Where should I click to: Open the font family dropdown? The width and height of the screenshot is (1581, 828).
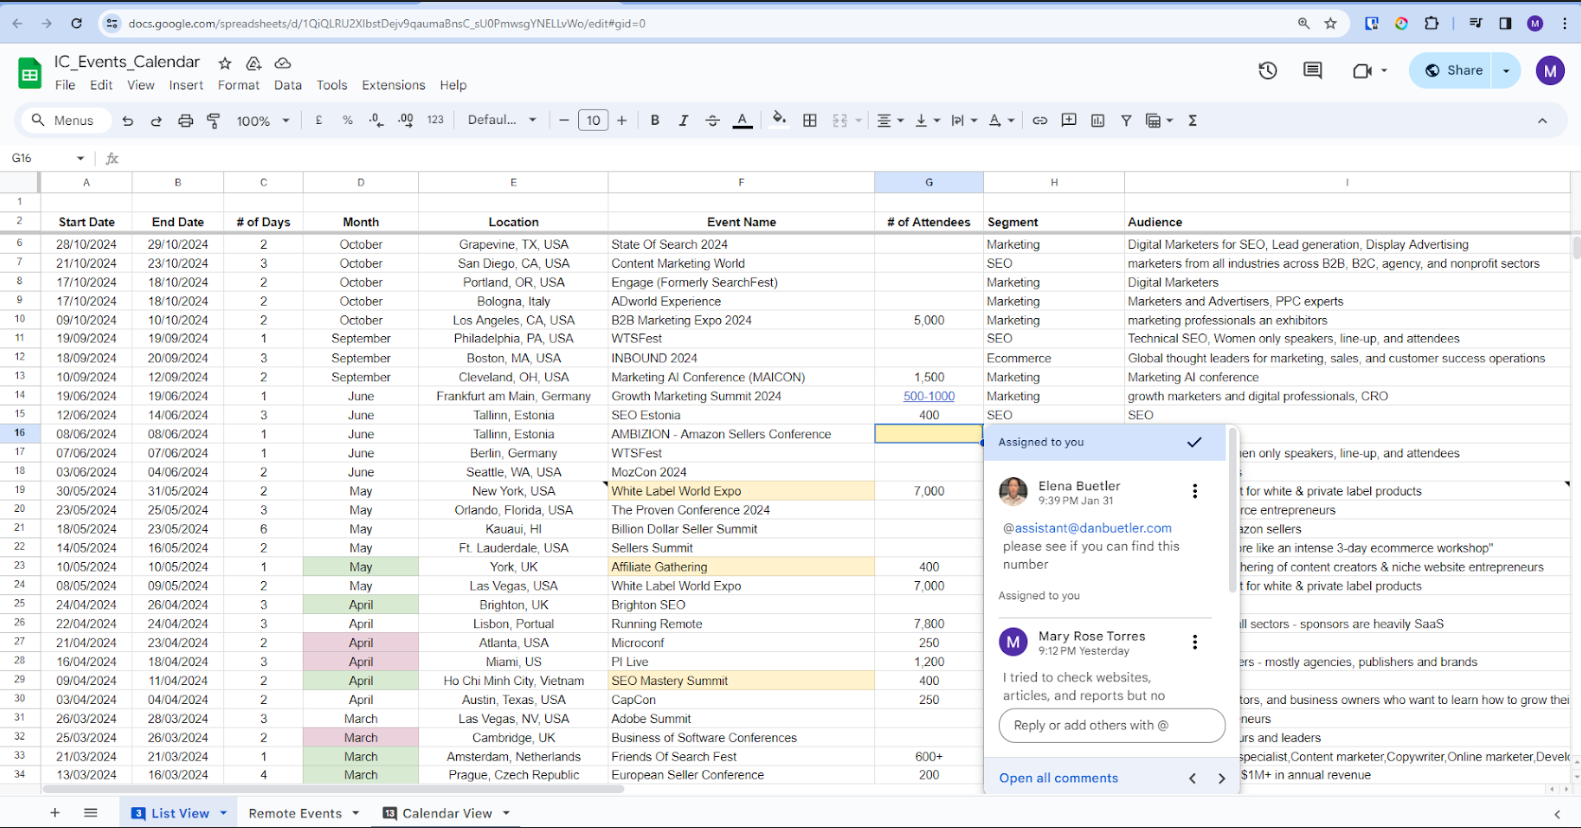tap(502, 120)
